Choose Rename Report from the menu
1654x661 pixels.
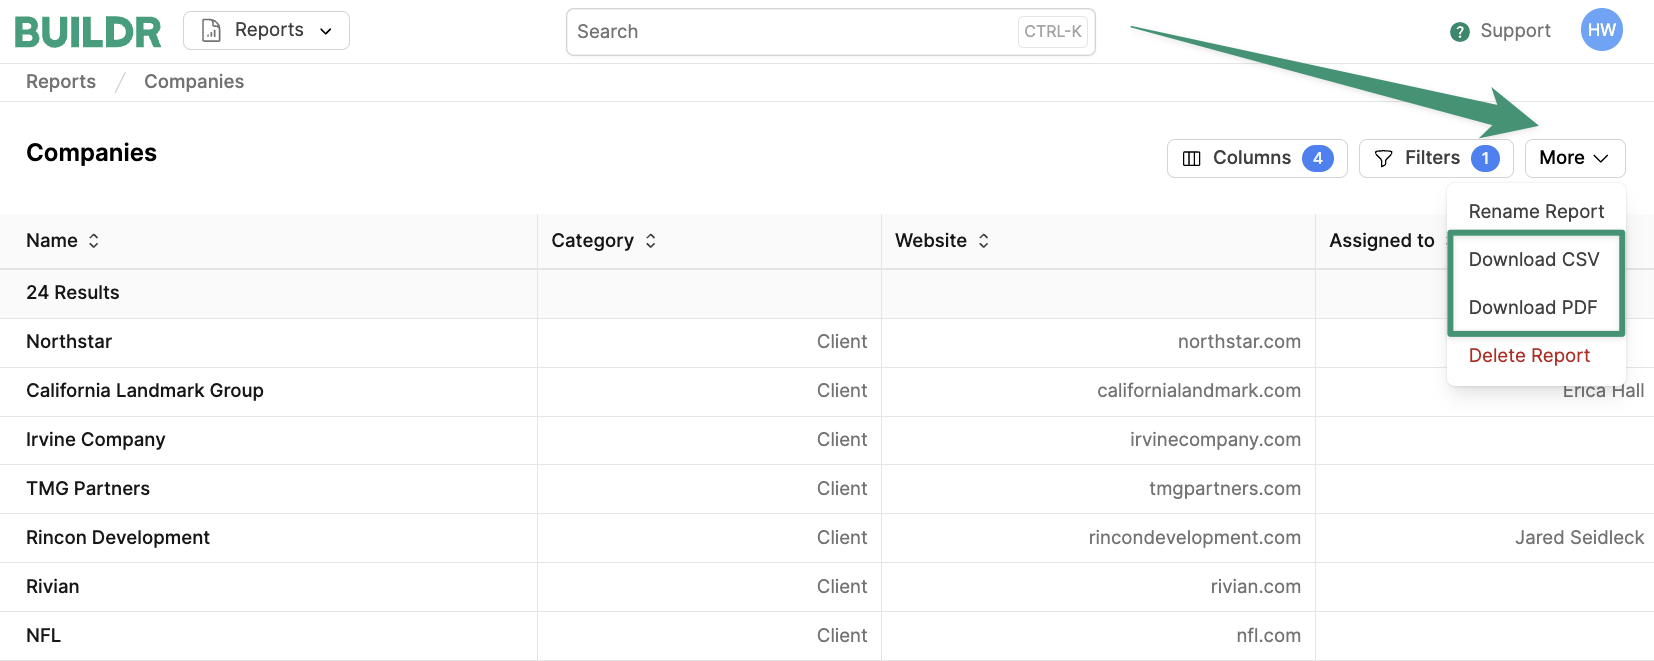click(1536, 211)
